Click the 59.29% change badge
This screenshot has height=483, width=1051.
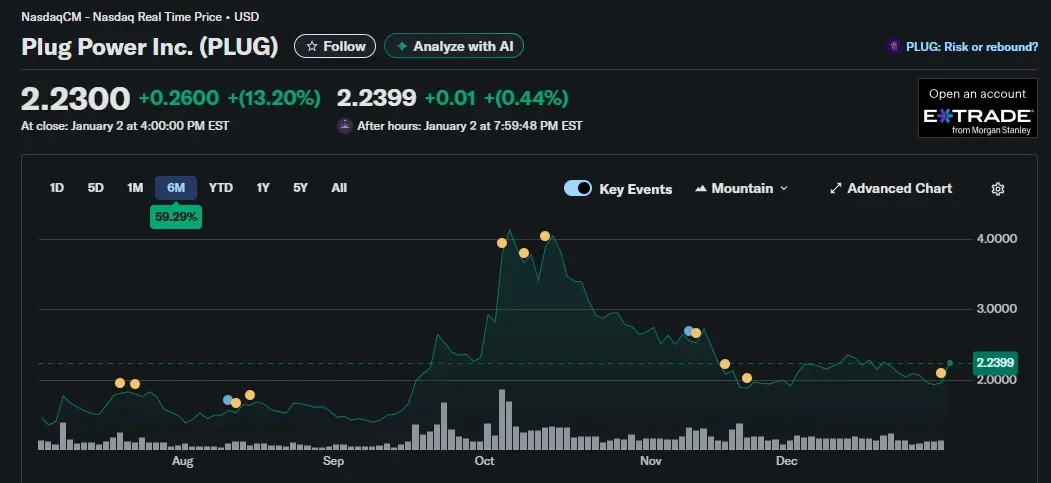tap(176, 216)
